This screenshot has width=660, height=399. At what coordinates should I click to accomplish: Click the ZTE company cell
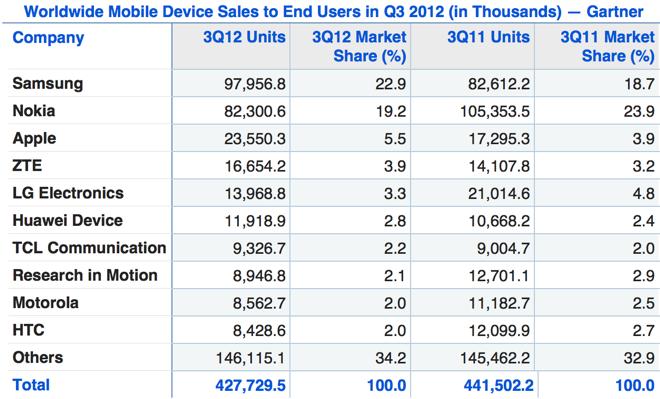coord(27,165)
